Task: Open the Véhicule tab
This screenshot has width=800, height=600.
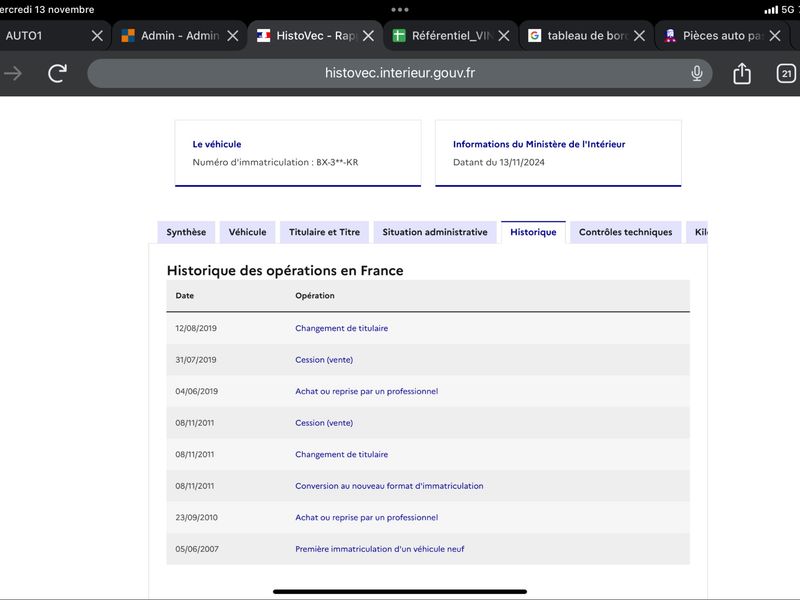Action: (247, 232)
